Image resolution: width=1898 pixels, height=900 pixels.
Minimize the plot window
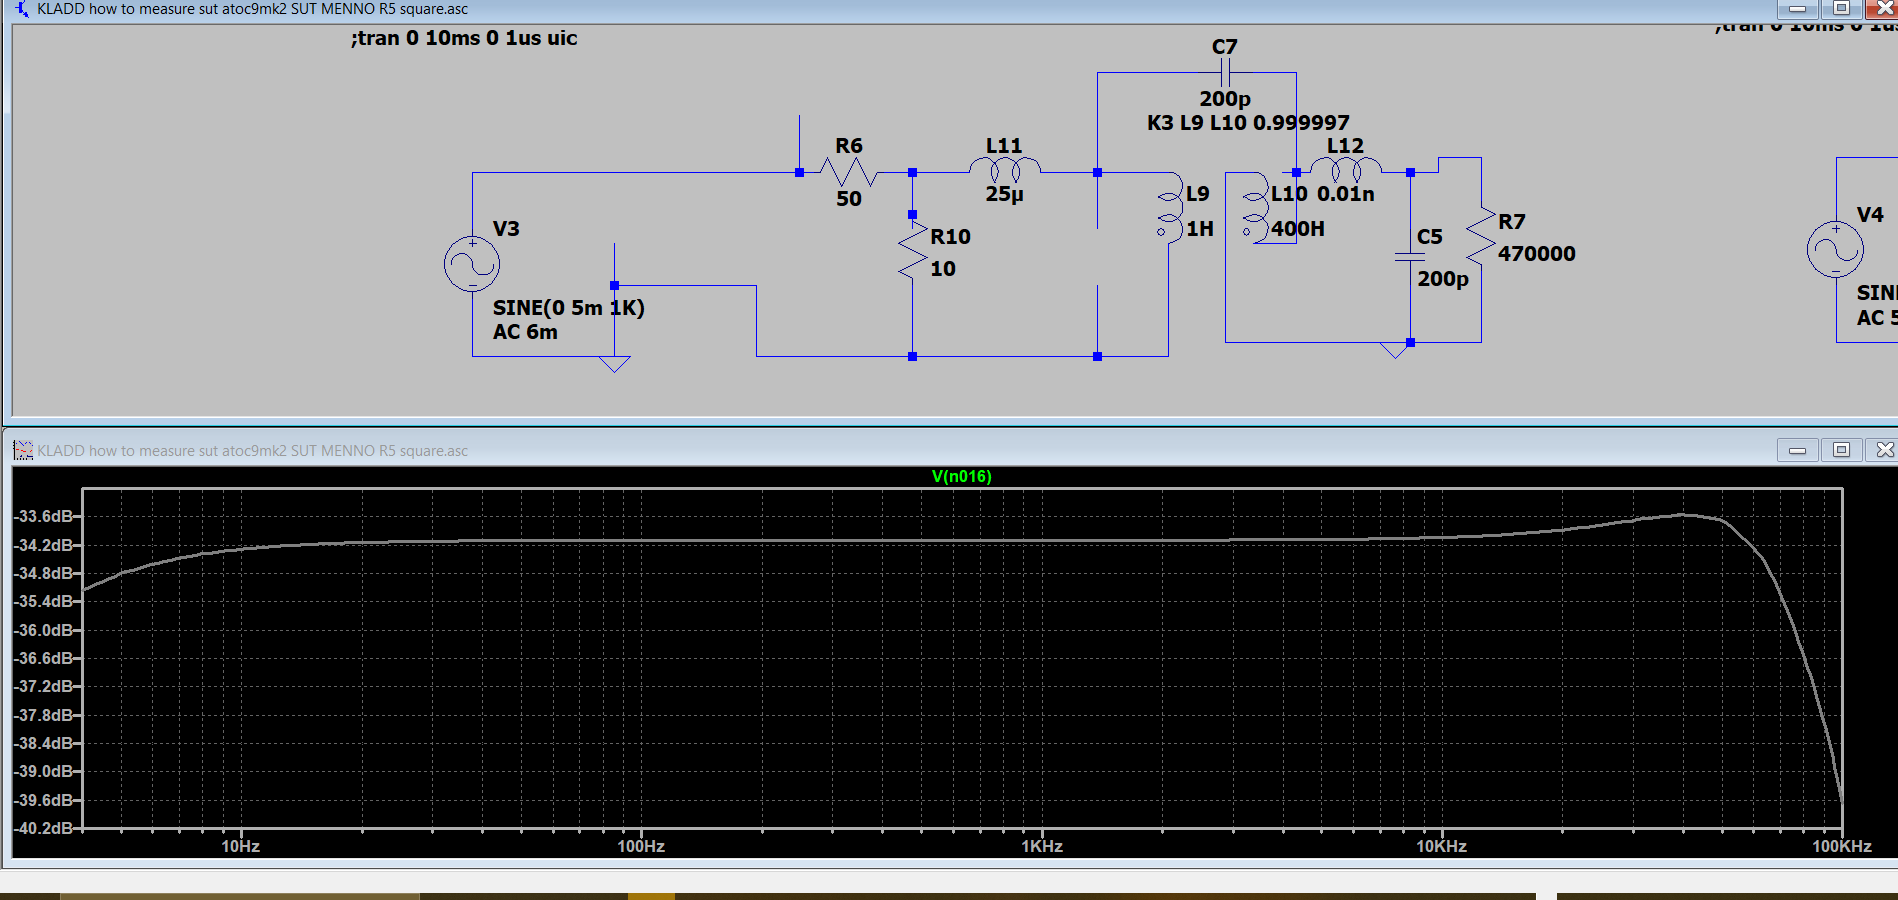click(x=1797, y=450)
